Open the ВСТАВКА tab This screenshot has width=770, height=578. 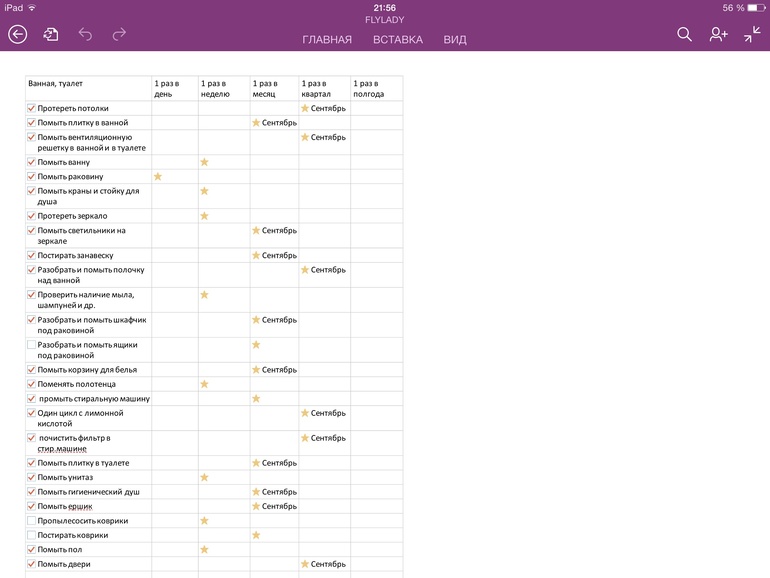397,40
